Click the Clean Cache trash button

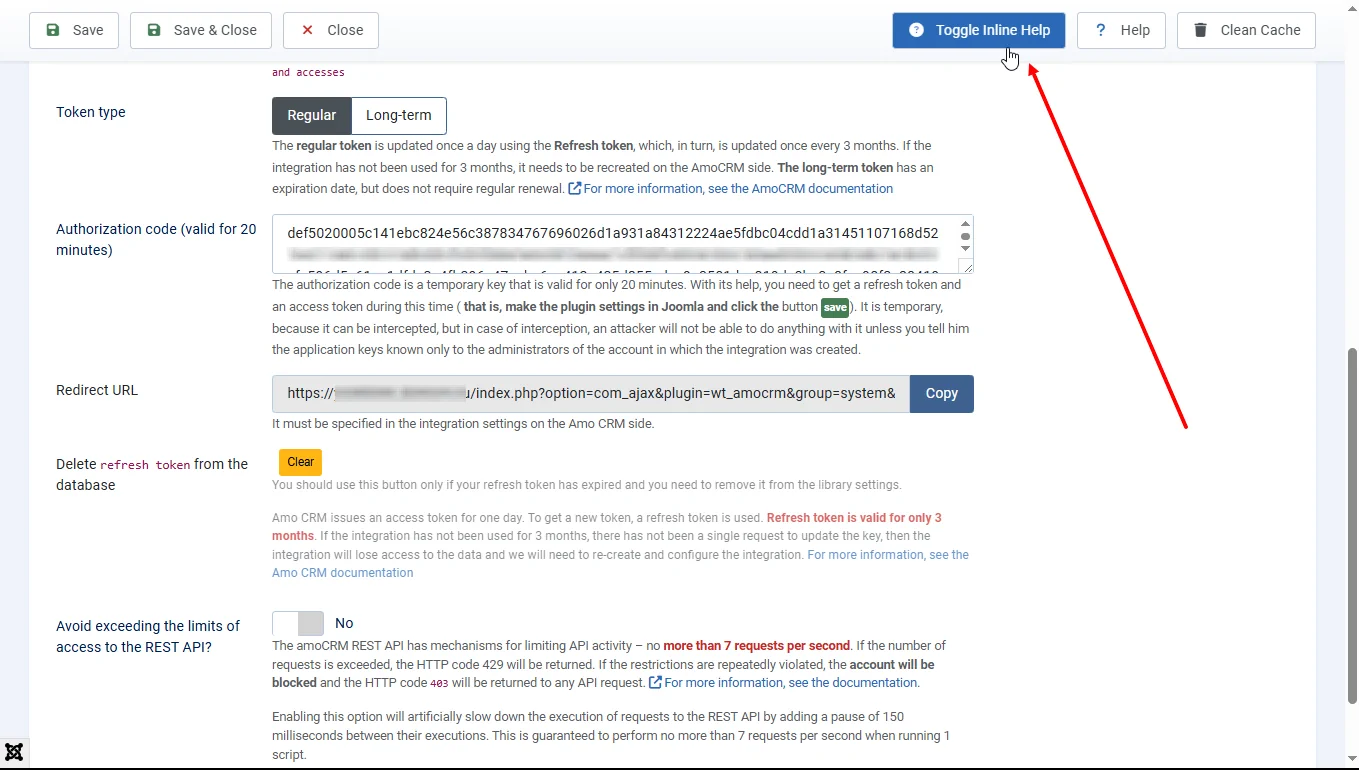pos(1246,30)
